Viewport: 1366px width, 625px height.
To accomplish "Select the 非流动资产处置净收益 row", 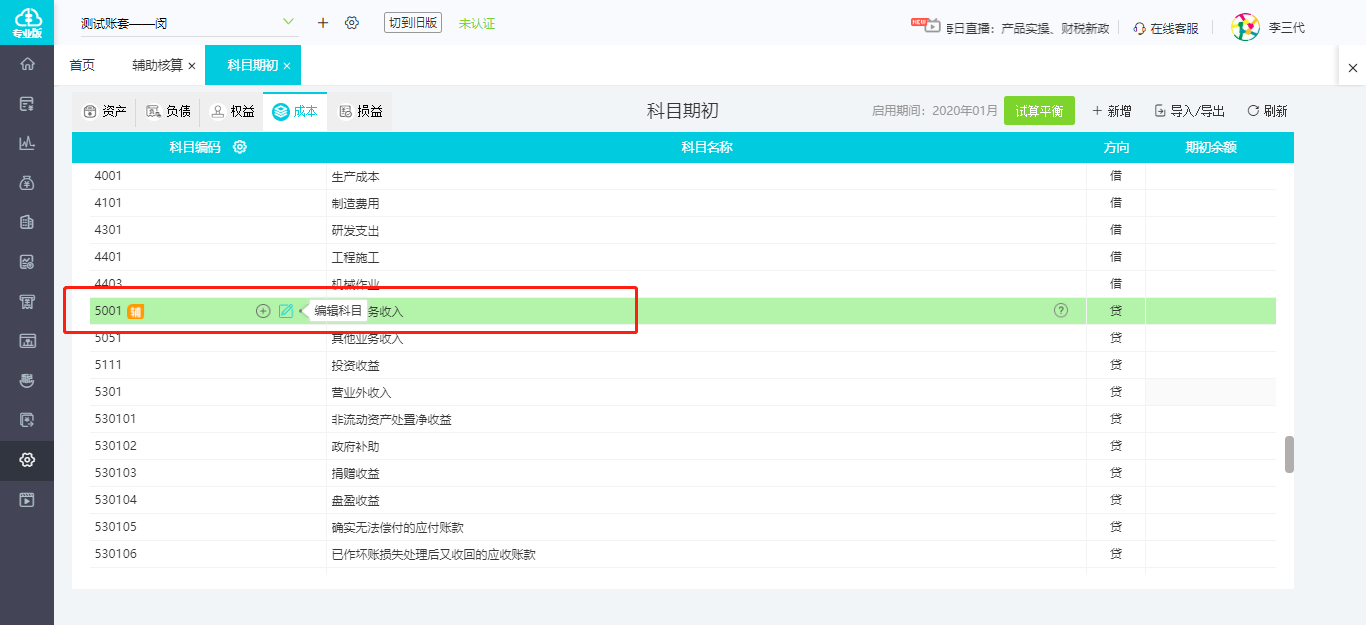I will click(683, 419).
